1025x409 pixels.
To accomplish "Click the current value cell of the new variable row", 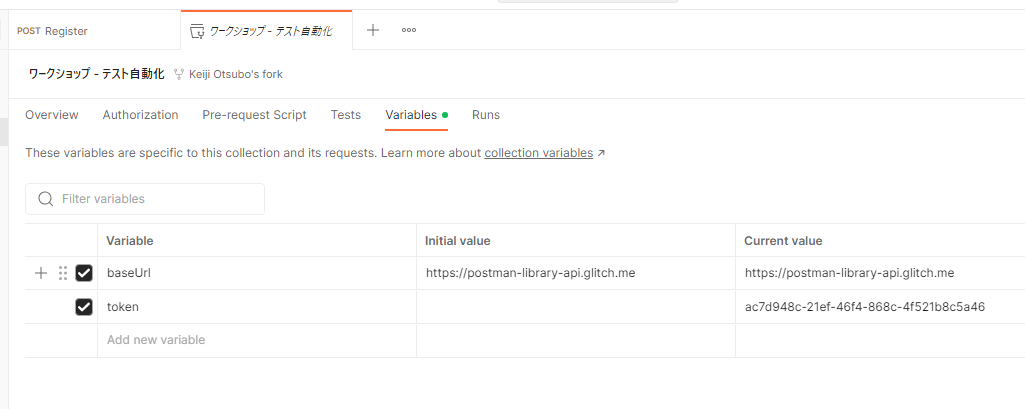I will click(x=881, y=340).
